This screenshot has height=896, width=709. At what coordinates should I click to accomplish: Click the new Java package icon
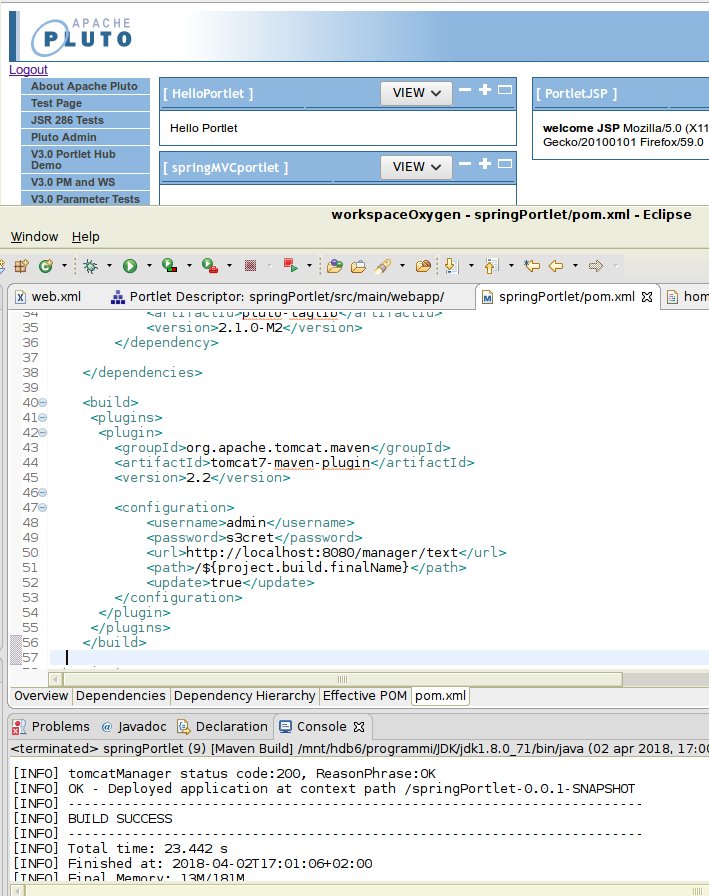22,266
